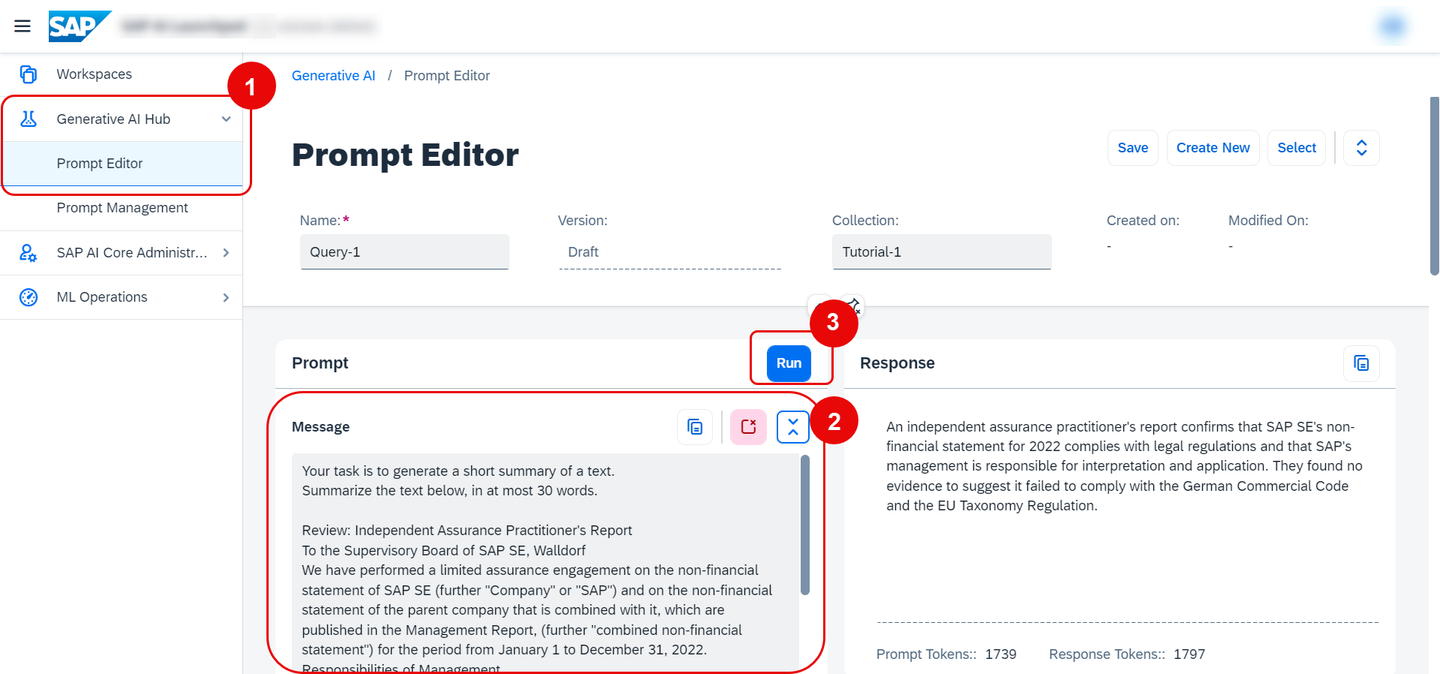Open the user avatar profile
Viewport: 1440px width, 674px height.
tap(1393, 26)
